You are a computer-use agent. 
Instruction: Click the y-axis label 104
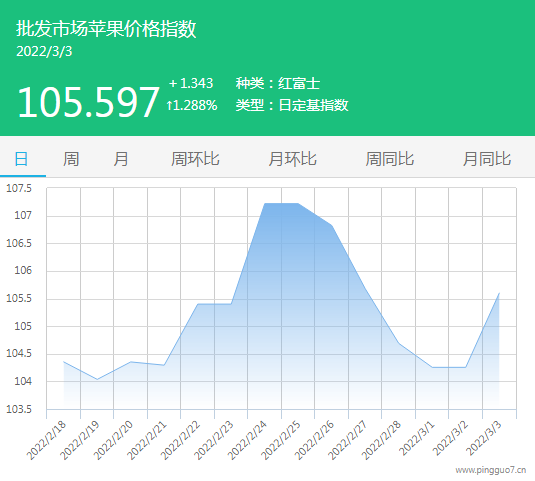(23, 381)
